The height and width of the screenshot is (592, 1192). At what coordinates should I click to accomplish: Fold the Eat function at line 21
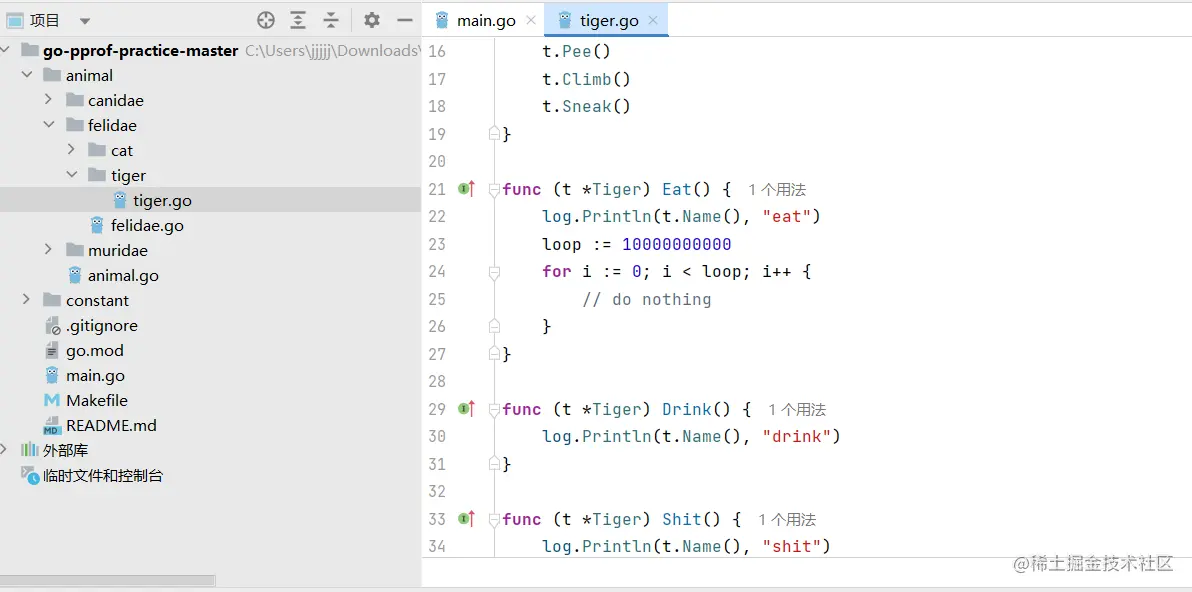[494, 189]
